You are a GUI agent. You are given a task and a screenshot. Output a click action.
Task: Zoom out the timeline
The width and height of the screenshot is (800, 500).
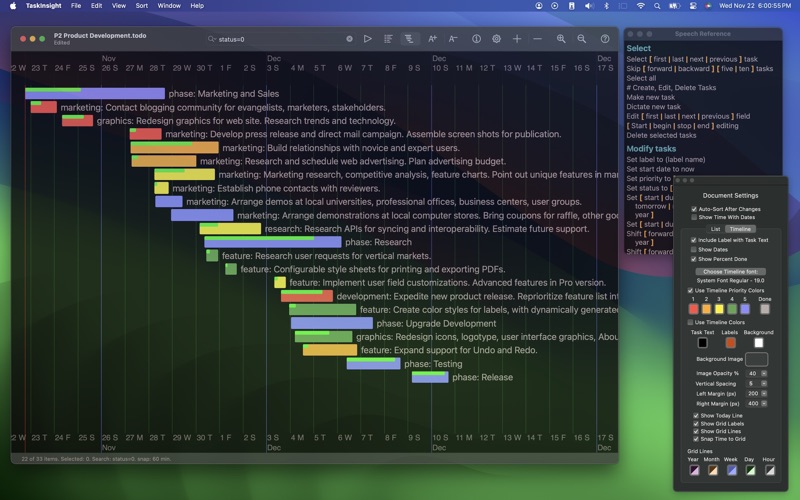pyautogui.click(x=581, y=39)
